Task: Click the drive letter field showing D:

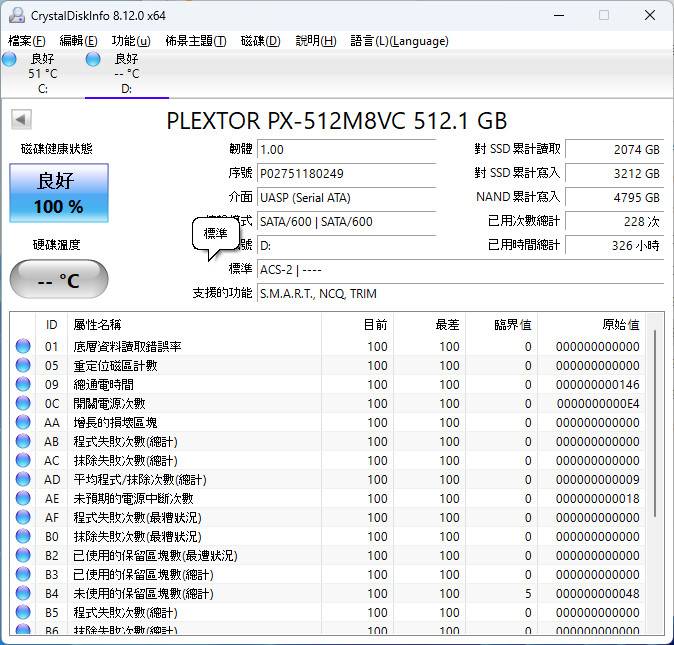Action: (346, 246)
